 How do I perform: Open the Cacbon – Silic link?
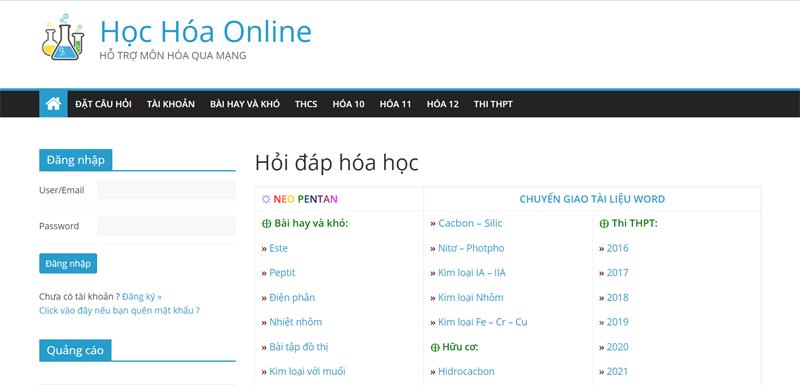(470, 223)
